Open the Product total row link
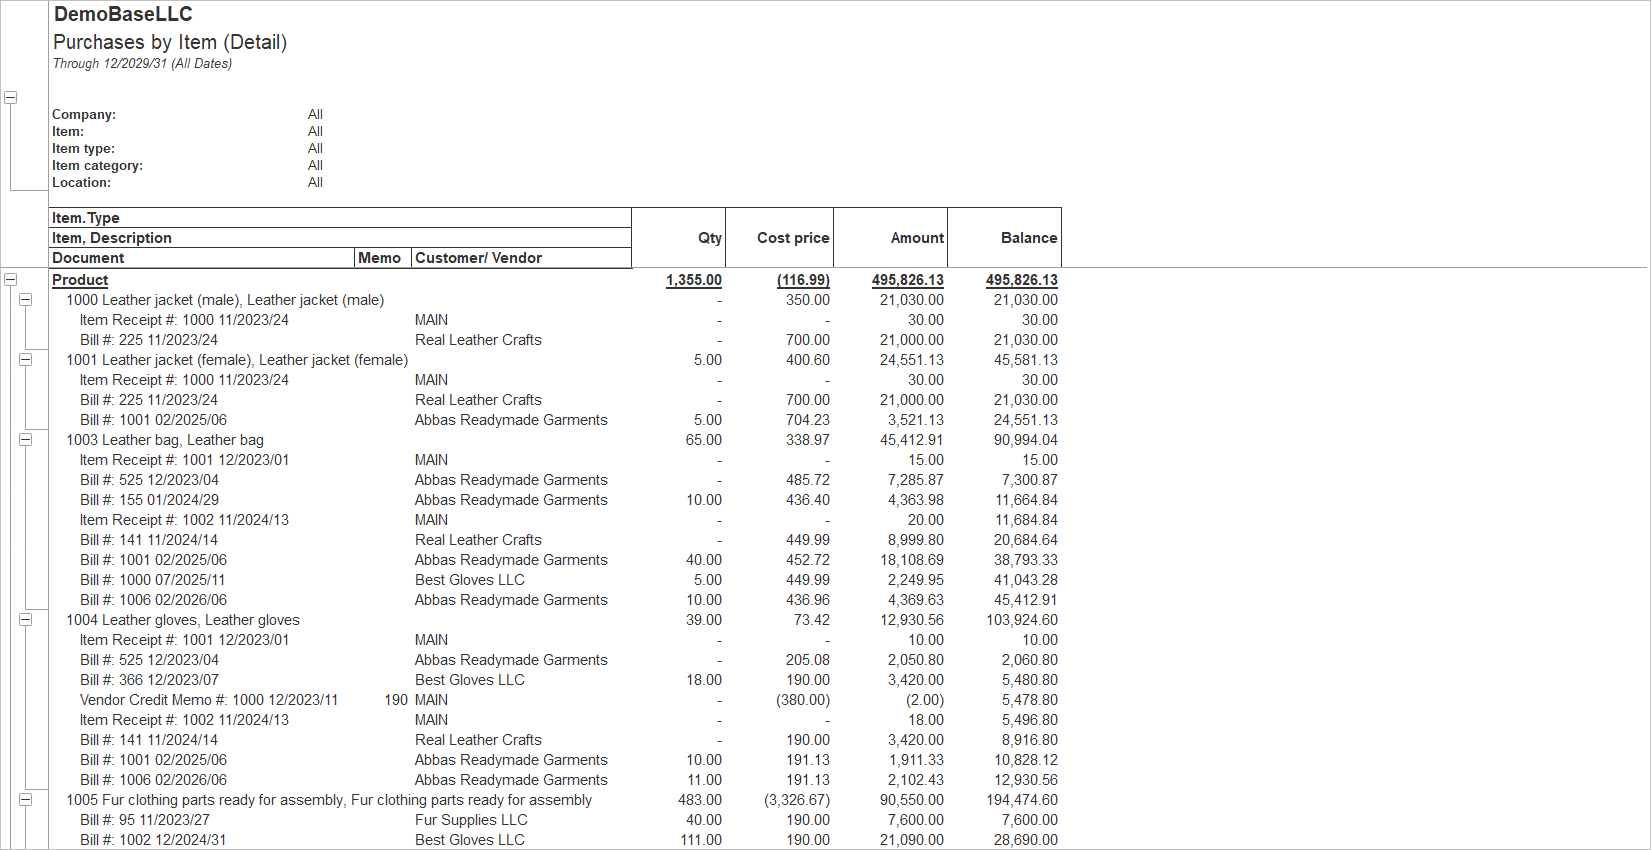Image resolution: width=1651 pixels, height=850 pixels. click(80, 280)
